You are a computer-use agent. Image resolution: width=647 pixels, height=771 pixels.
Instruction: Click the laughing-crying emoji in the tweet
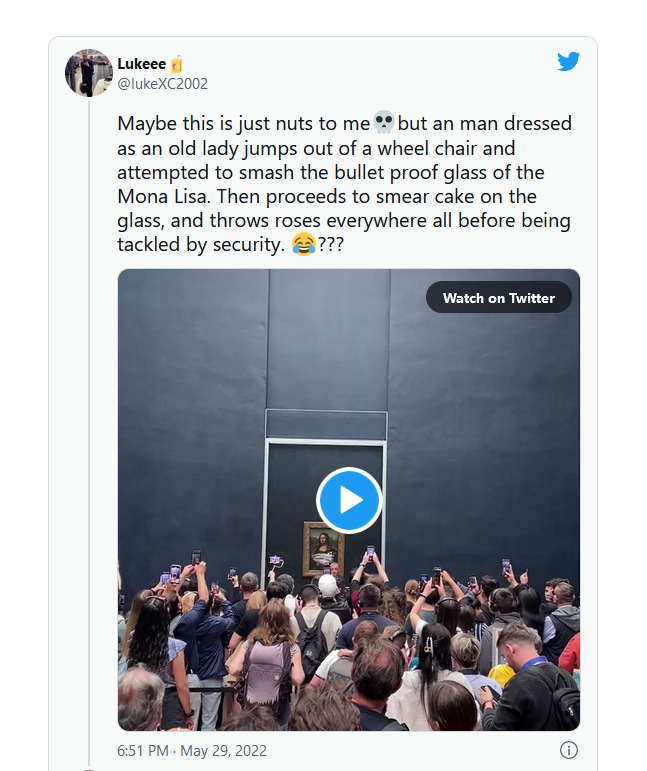point(303,245)
